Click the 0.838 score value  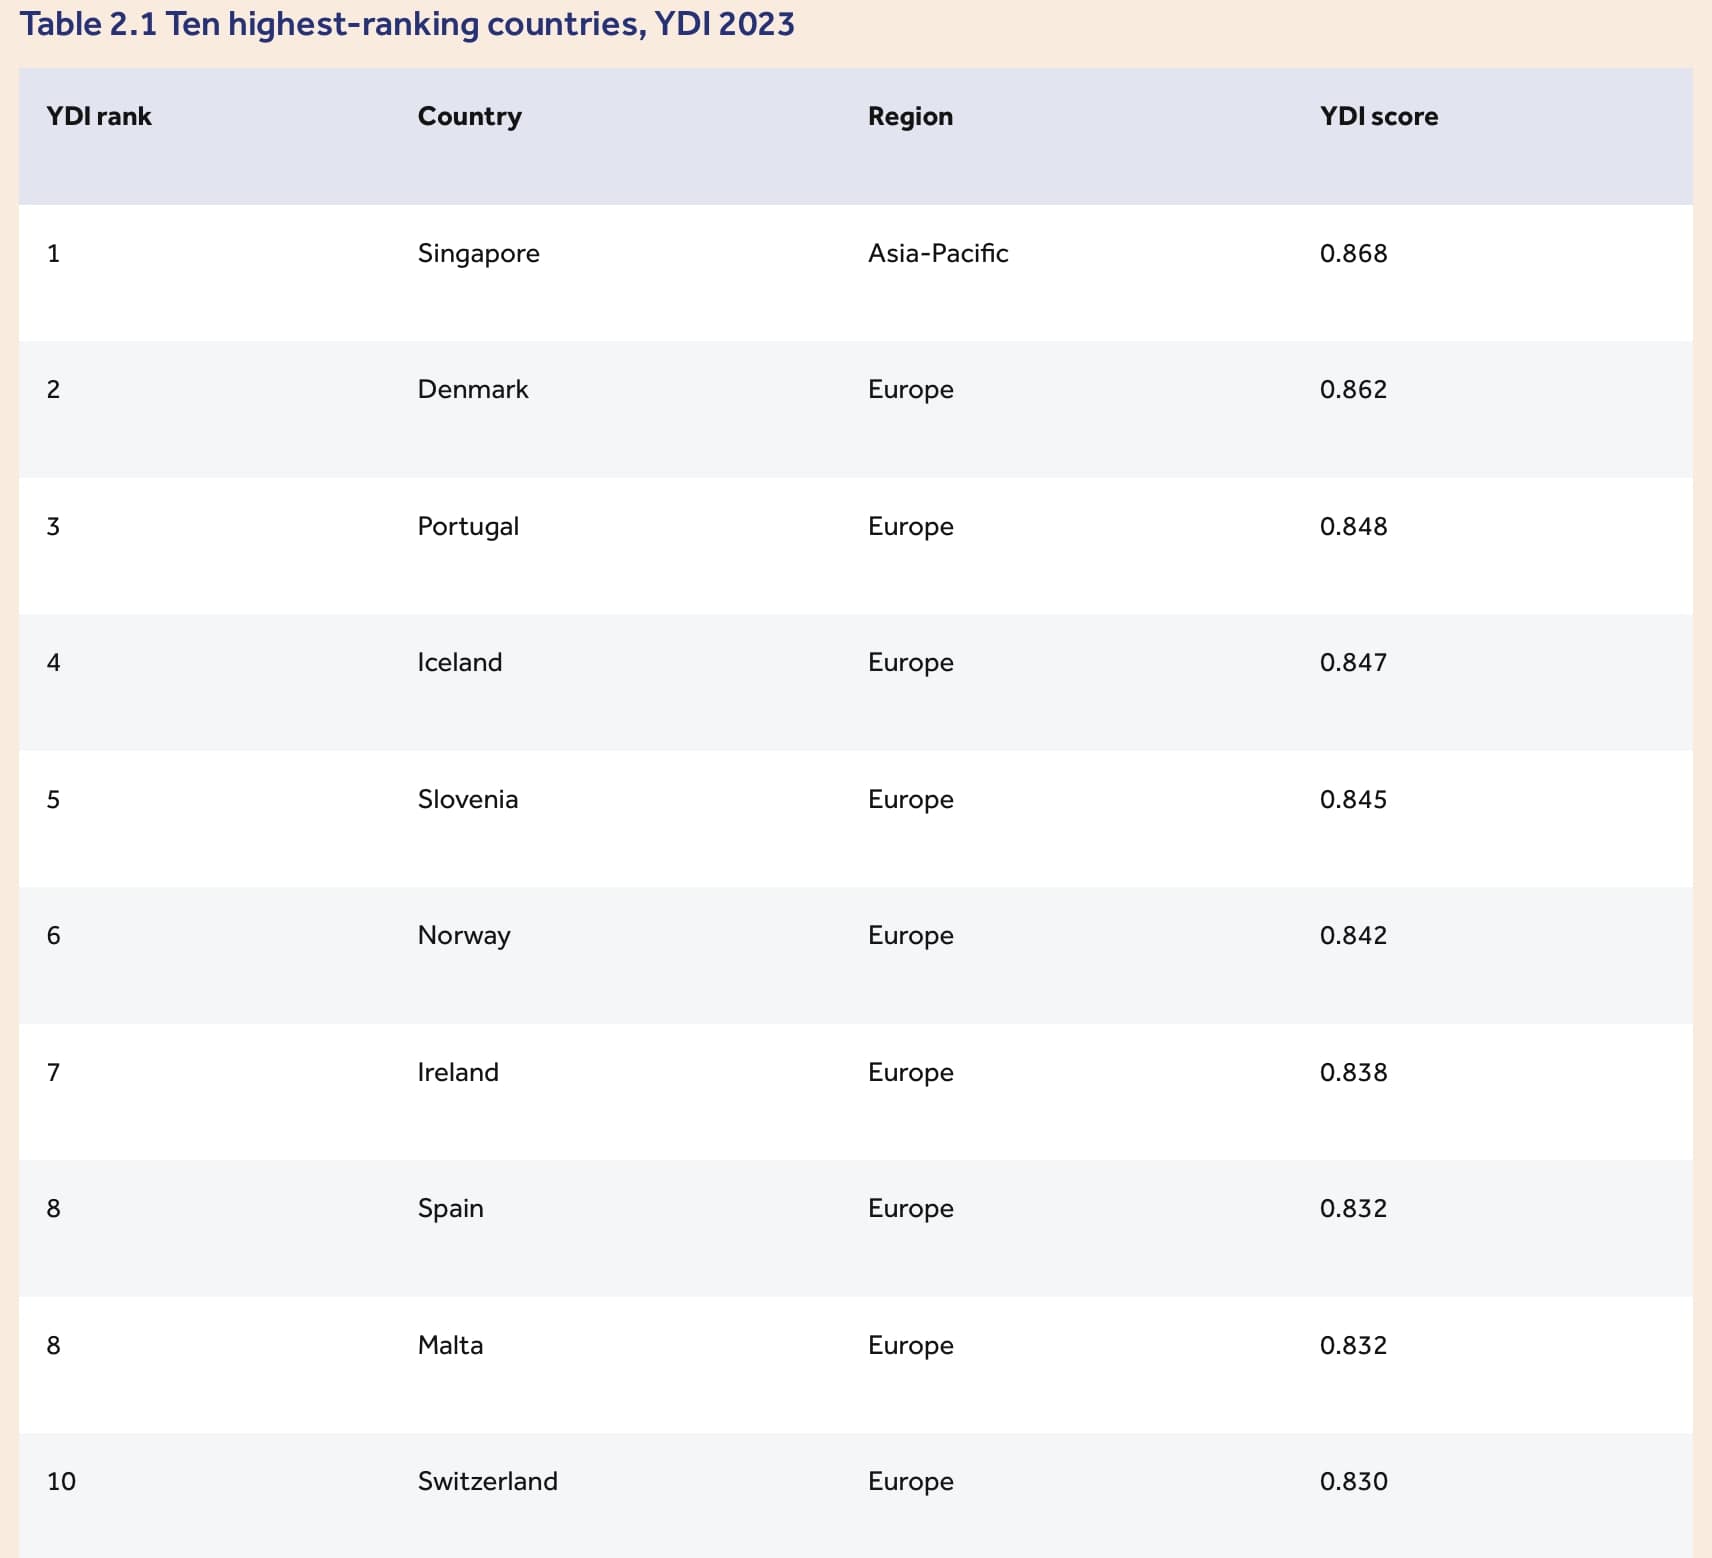pos(1354,1072)
